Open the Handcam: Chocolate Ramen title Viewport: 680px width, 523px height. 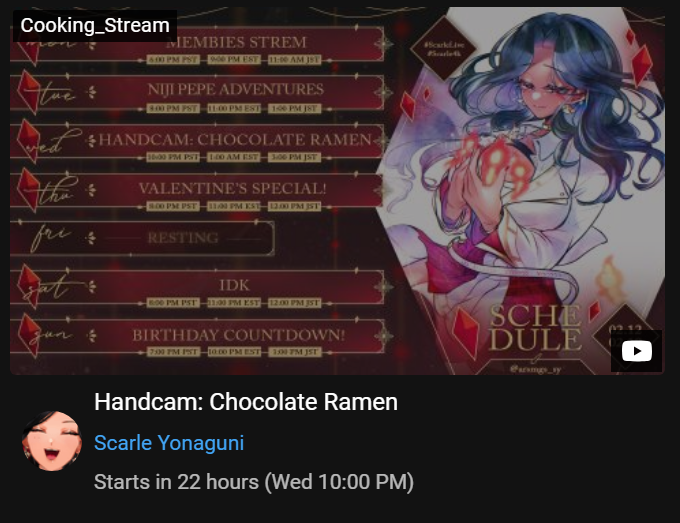click(x=246, y=402)
